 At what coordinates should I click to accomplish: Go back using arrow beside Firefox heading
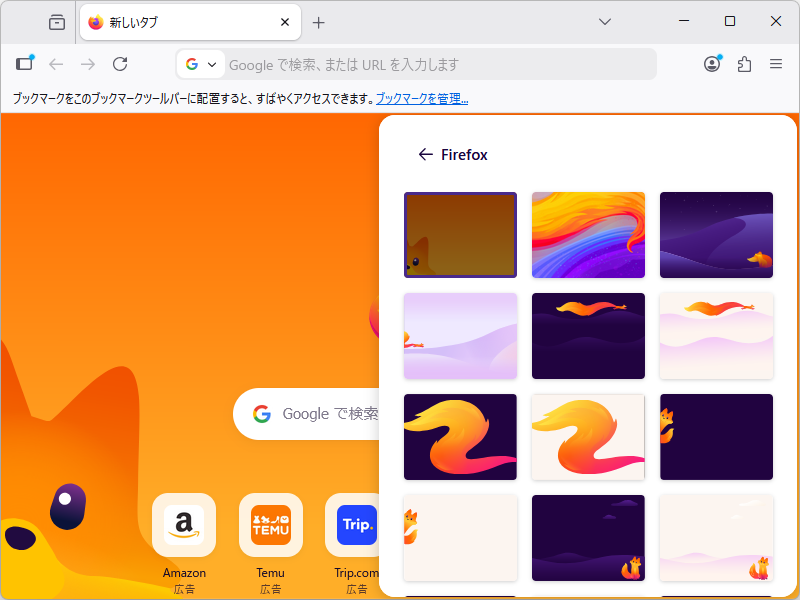[426, 154]
